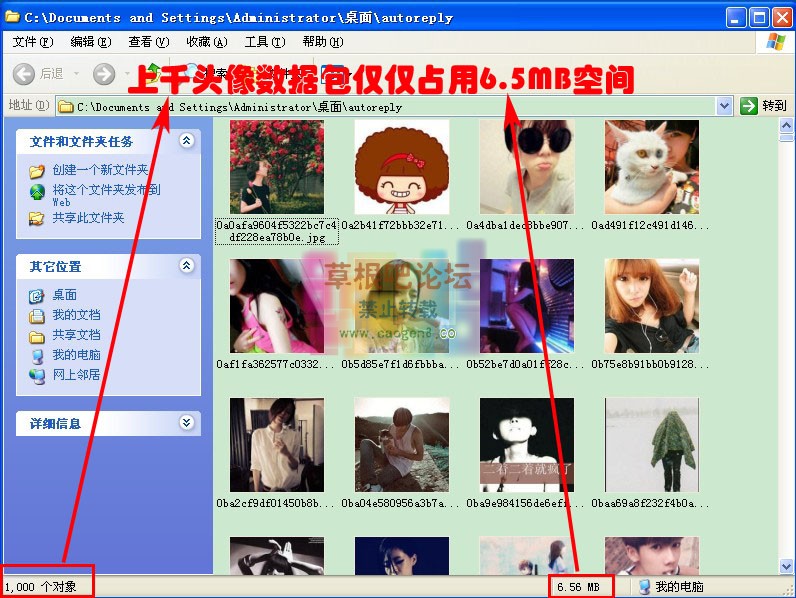
Task: Open the dropdown arrow beside Back button
Action: [77, 74]
